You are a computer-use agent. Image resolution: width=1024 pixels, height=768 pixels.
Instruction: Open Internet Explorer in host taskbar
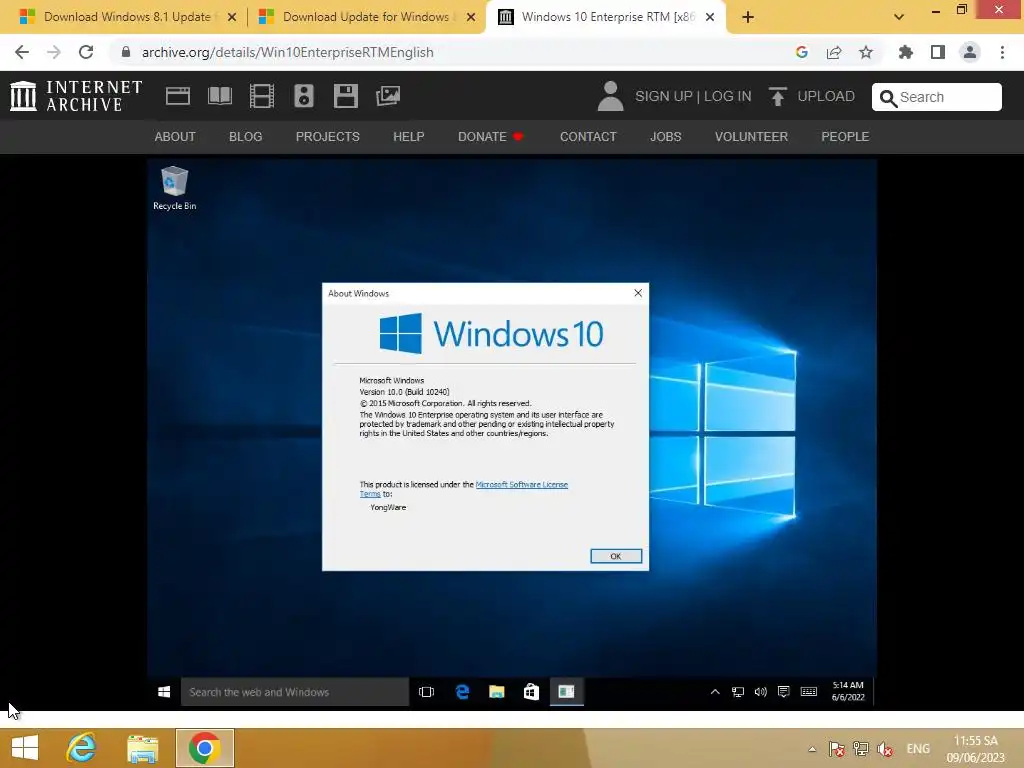click(x=81, y=748)
